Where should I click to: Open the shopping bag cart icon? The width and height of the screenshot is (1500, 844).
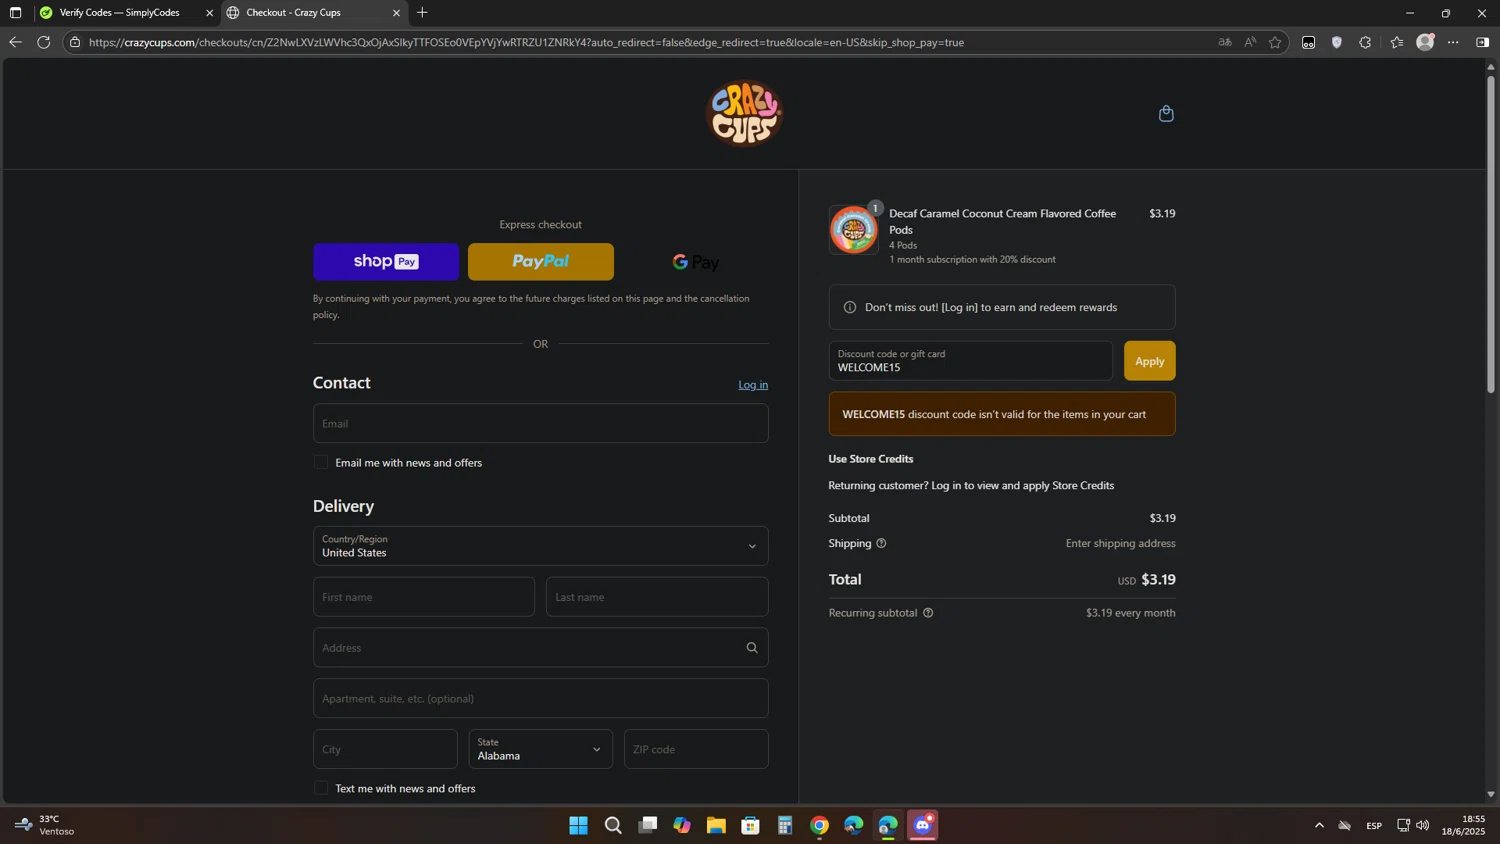[x=1166, y=114]
